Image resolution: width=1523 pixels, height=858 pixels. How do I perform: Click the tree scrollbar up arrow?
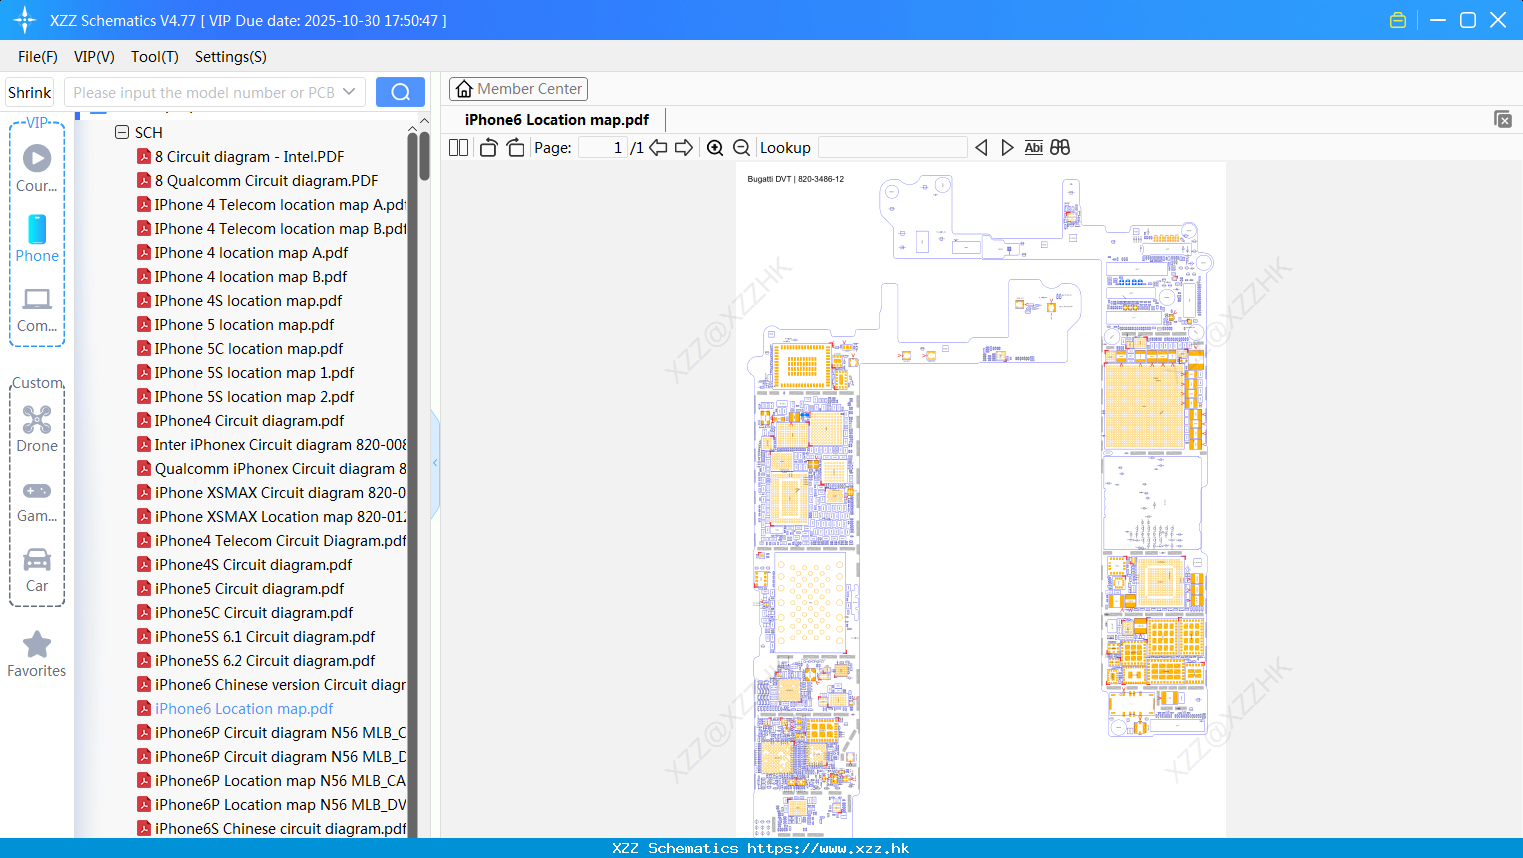[x=425, y=120]
